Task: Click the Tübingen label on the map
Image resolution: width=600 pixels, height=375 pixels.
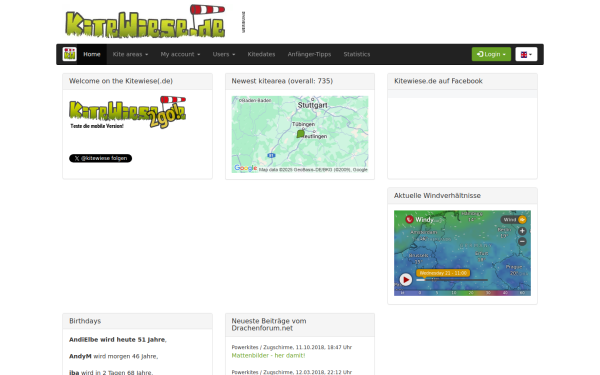Action: click(x=303, y=124)
